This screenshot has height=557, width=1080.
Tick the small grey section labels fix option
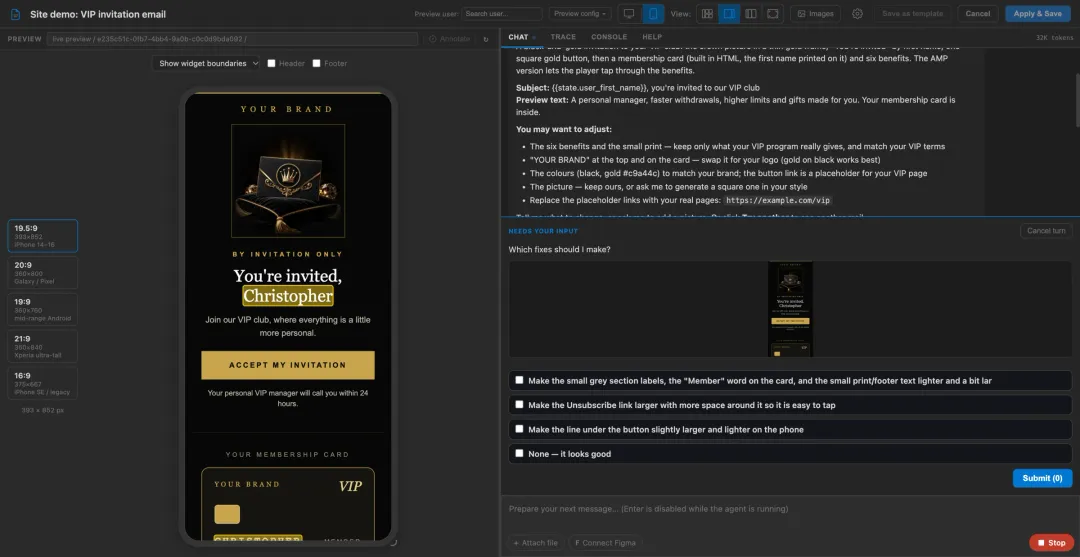point(519,380)
